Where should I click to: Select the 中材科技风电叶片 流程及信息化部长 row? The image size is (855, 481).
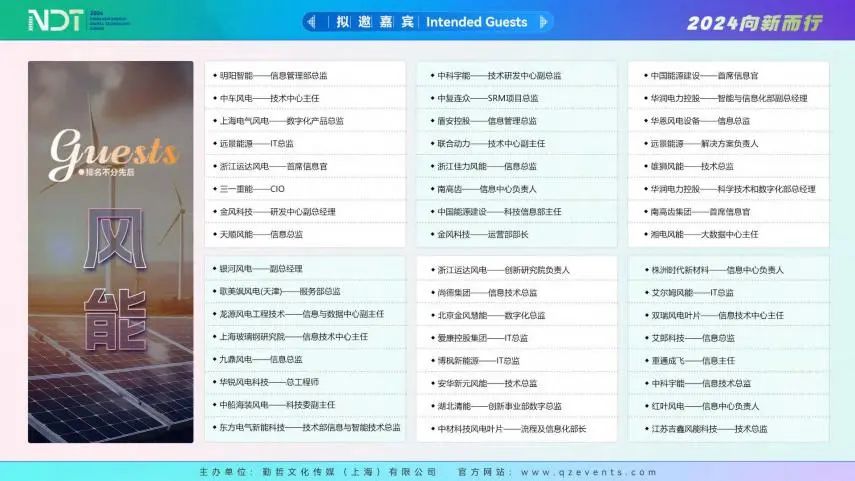coord(517,429)
